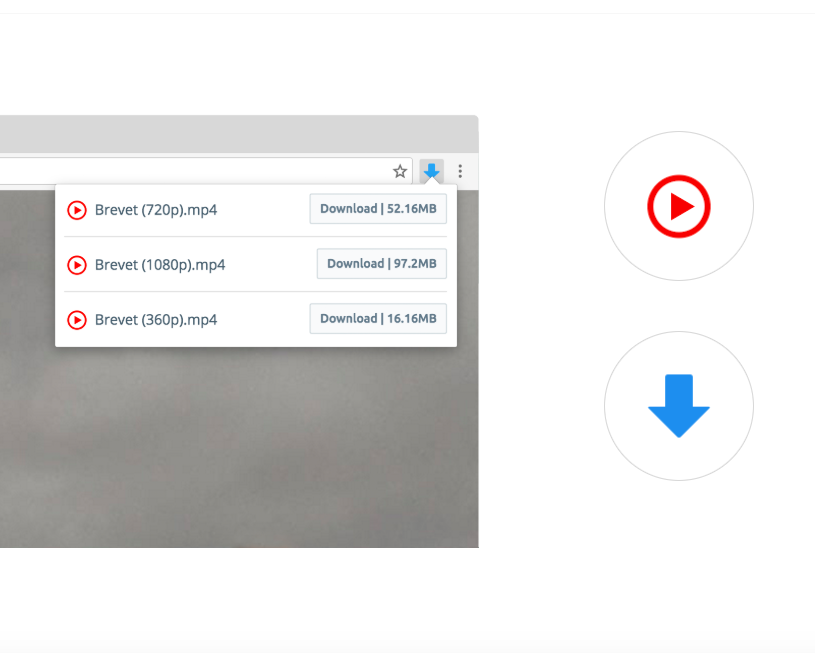The image size is (815, 653).
Task: Select the Brevet (1080p).mp4 file name
Action: tap(160, 265)
